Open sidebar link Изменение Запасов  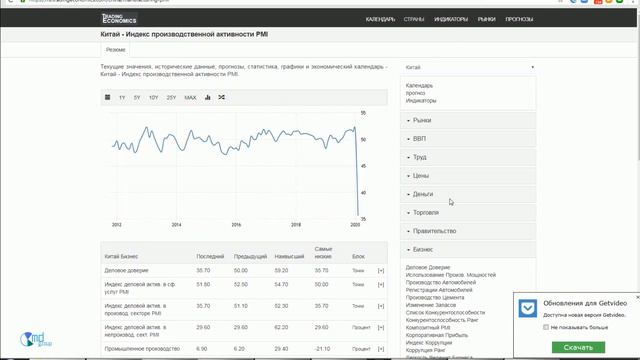pos(431,305)
